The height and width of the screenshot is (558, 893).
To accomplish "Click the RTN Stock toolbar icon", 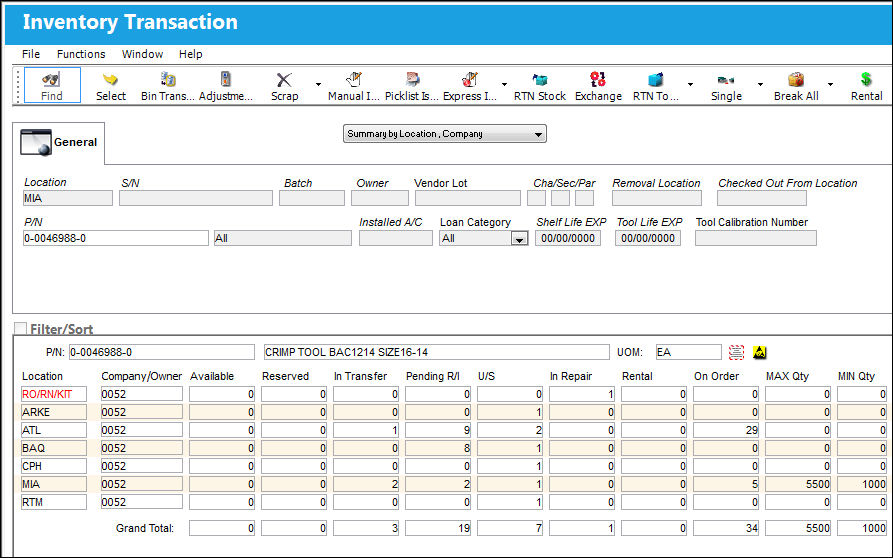I will point(539,79).
